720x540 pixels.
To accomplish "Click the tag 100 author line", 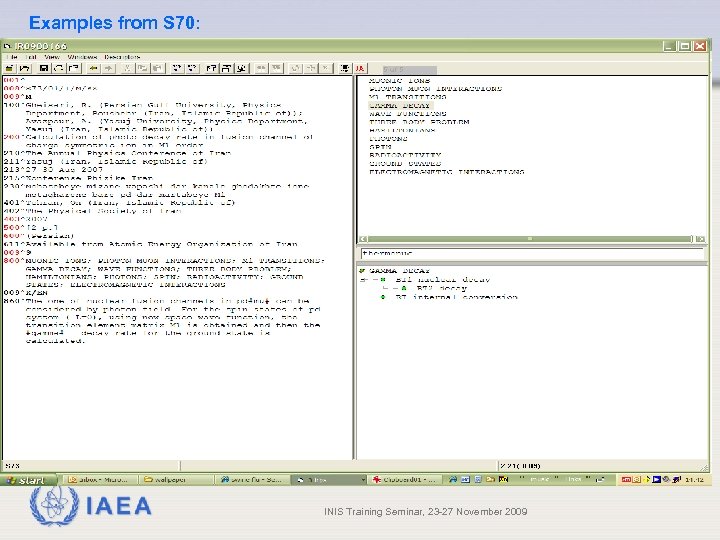I will tap(142, 105).
